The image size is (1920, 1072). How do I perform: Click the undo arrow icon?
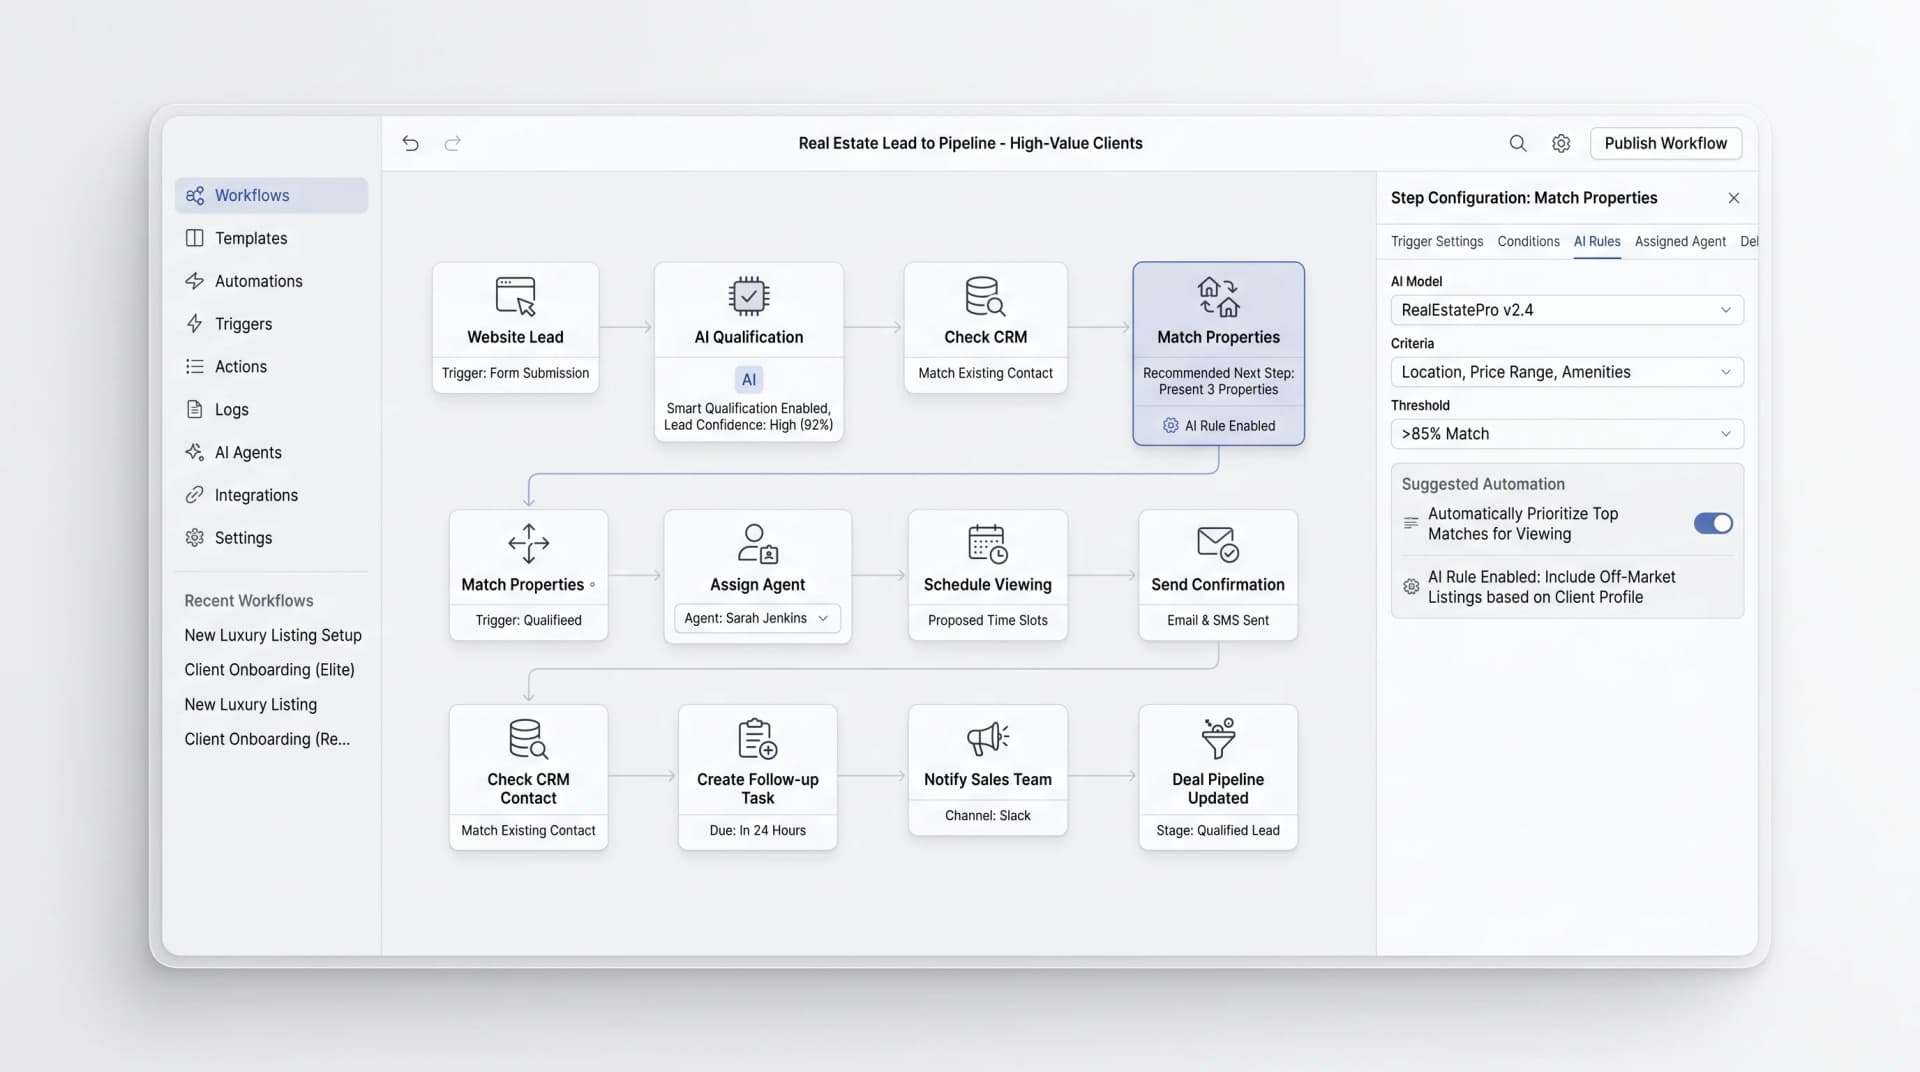[x=410, y=143]
